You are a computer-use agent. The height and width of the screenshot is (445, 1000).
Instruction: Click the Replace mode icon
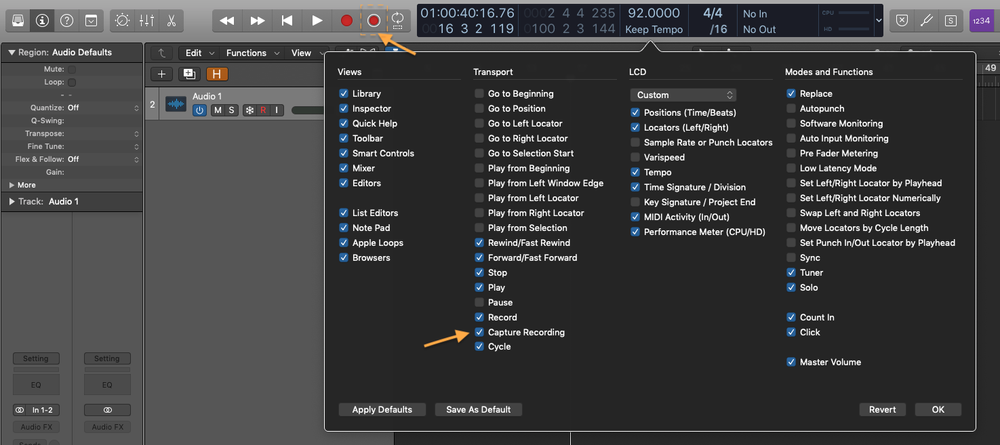901,20
